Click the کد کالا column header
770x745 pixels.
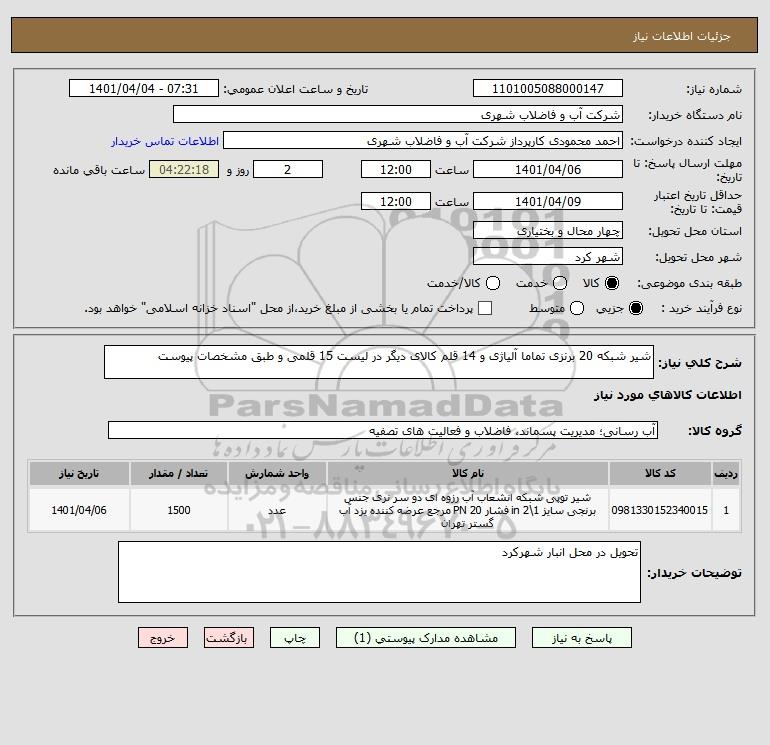[x=660, y=473]
